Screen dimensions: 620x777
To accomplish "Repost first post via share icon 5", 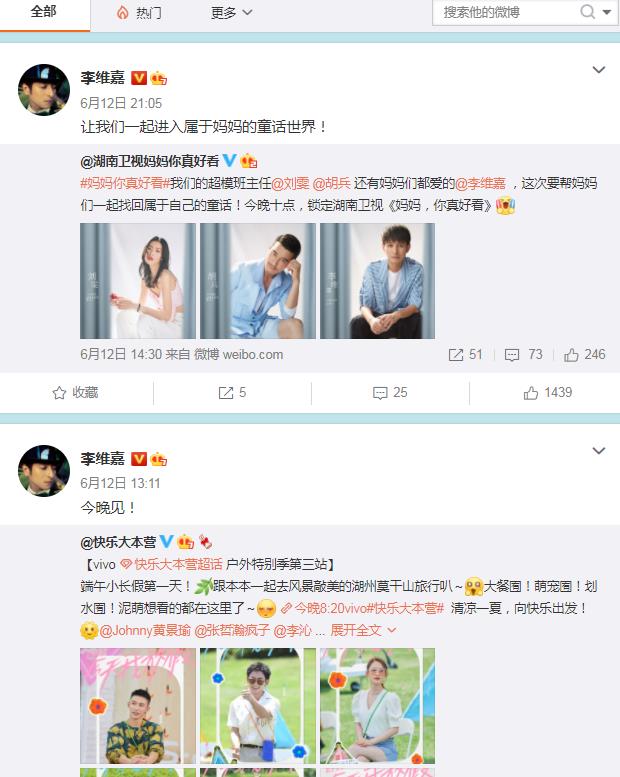I will [x=232, y=392].
